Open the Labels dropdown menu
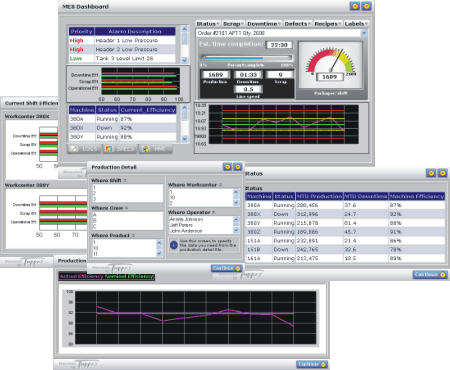This screenshot has width=450, height=370. [x=356, y=24]
